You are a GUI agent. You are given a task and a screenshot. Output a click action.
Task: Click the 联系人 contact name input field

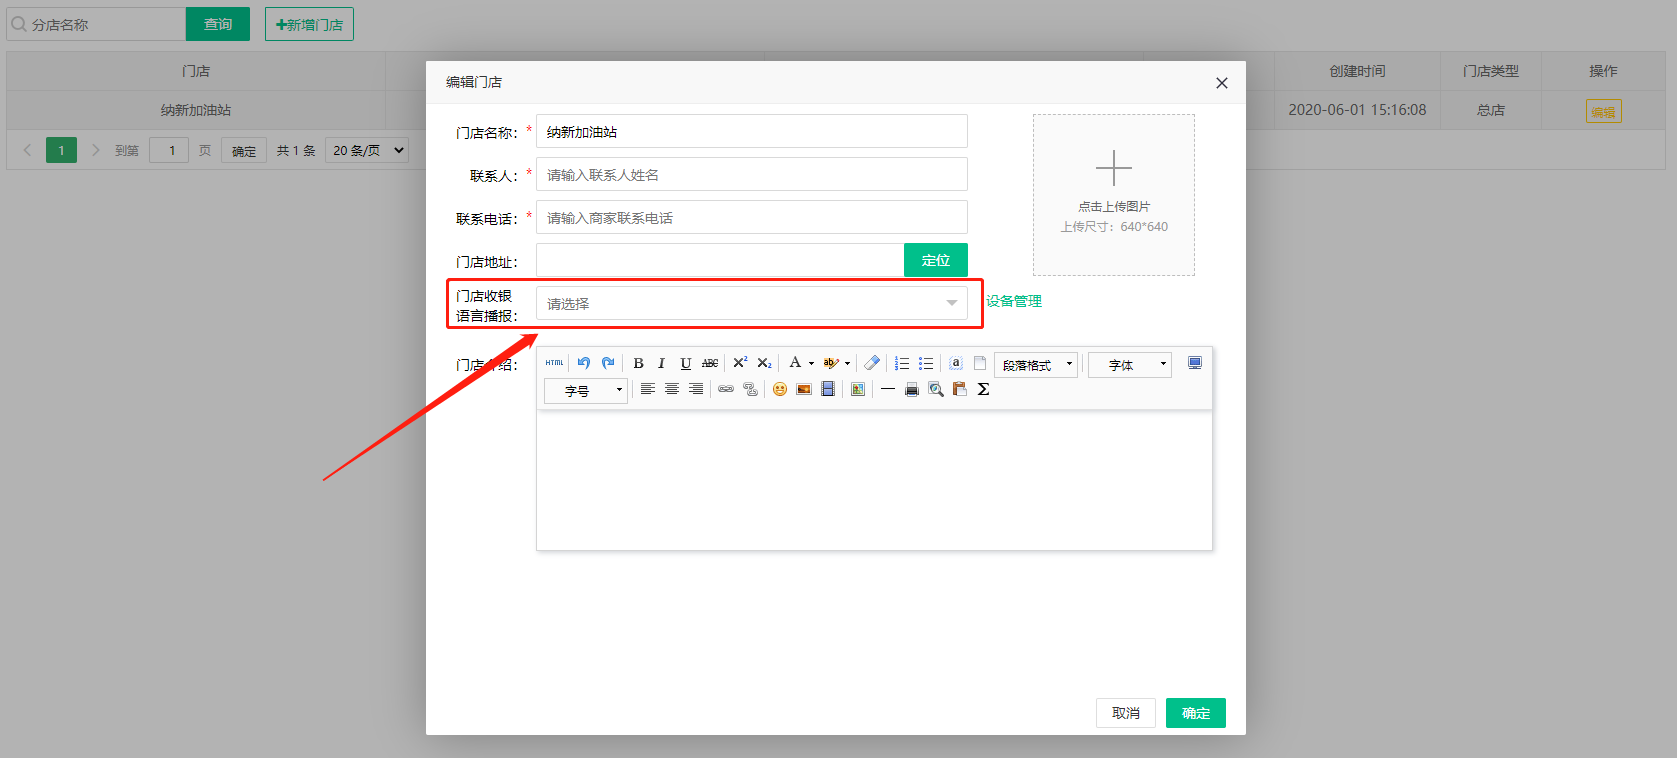click(x=751, y=175)
